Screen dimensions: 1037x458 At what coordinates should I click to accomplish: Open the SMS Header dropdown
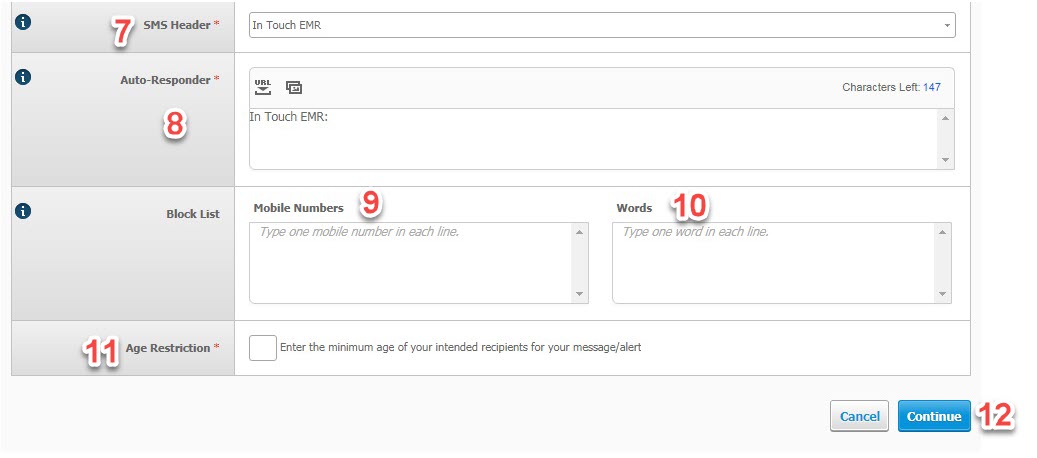pyautogui.click(x=602, y=25)
